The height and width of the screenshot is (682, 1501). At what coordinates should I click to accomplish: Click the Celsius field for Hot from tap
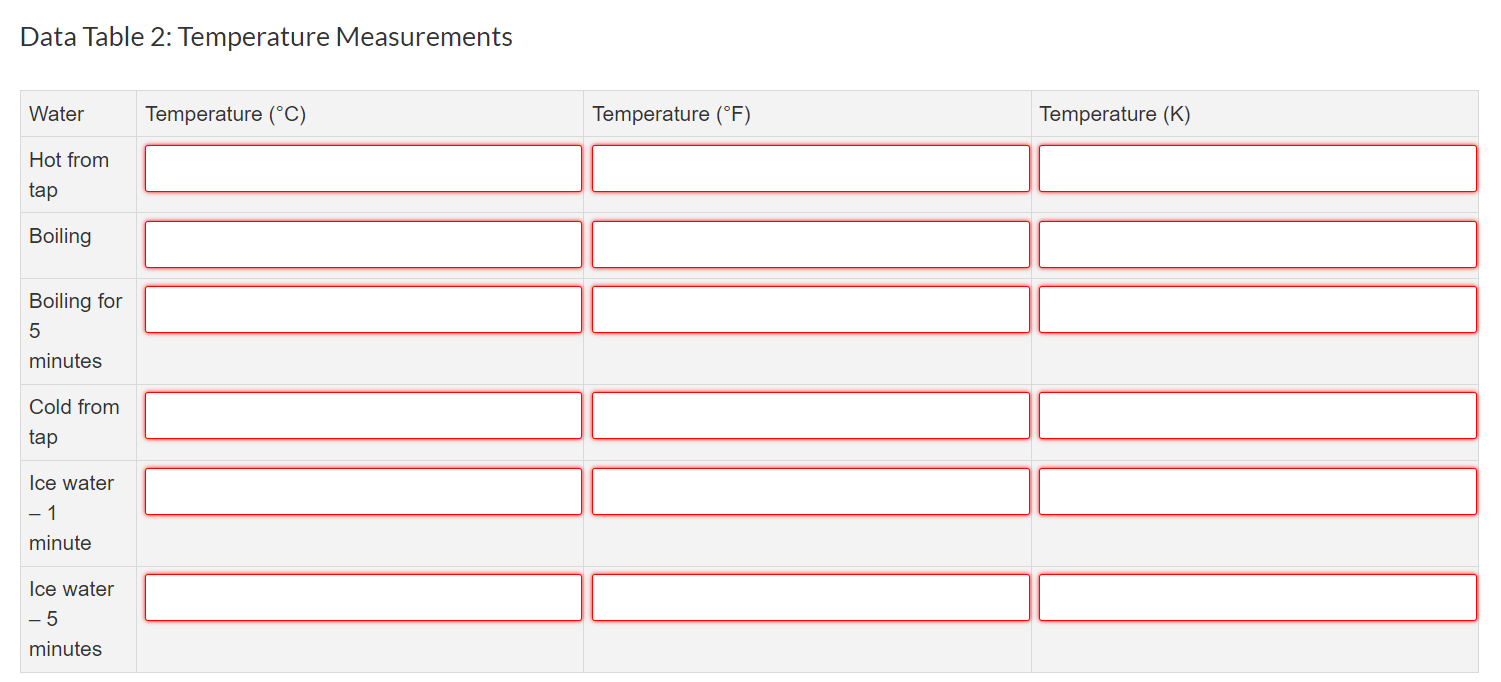363,168
